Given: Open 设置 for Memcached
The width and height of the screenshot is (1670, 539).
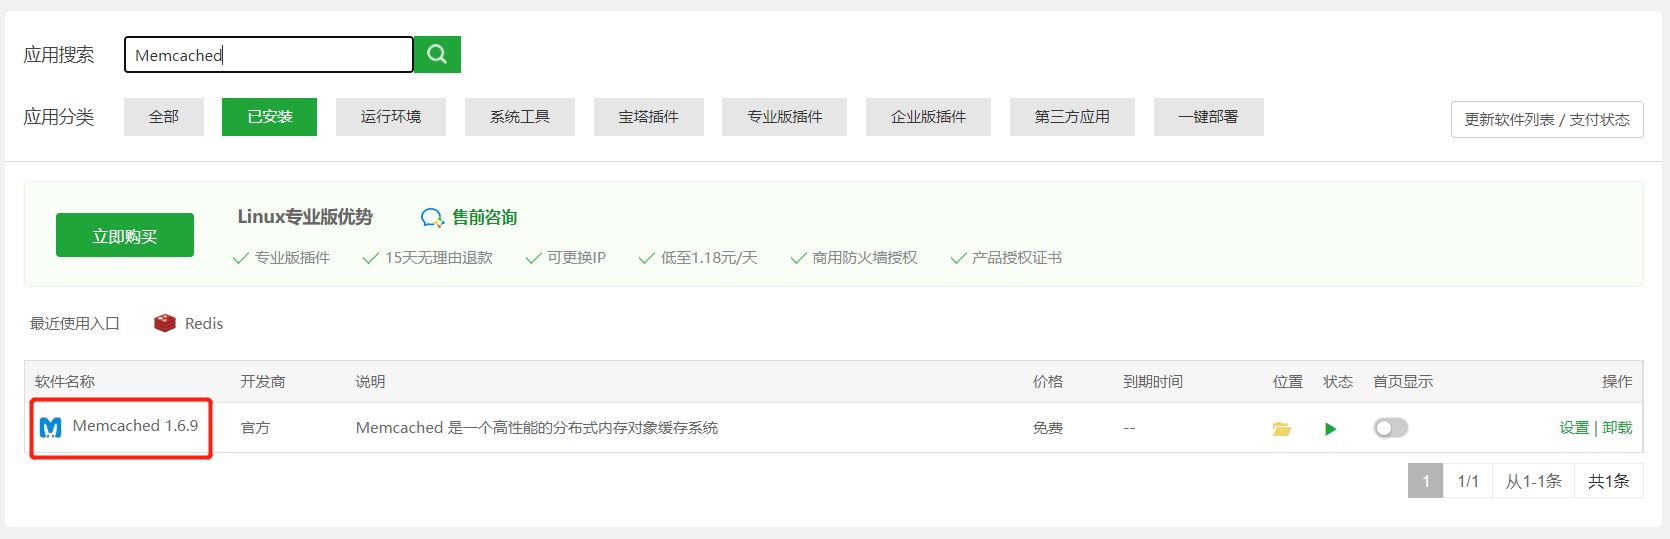Looking at the screenshot, I should pos(1574,428).
